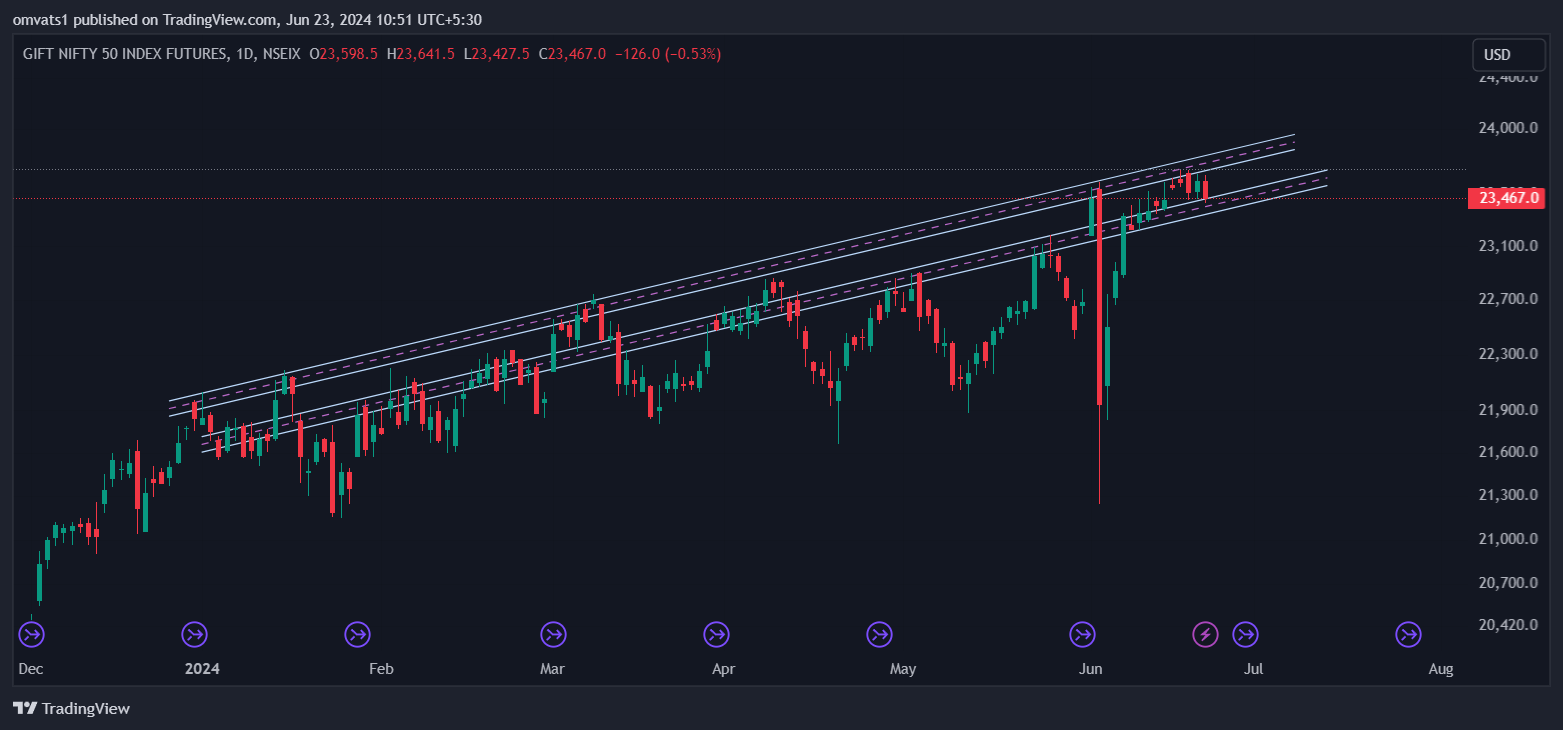
Task: Click the 21,600.0 price axis label
Action: tap(1508, 452)
